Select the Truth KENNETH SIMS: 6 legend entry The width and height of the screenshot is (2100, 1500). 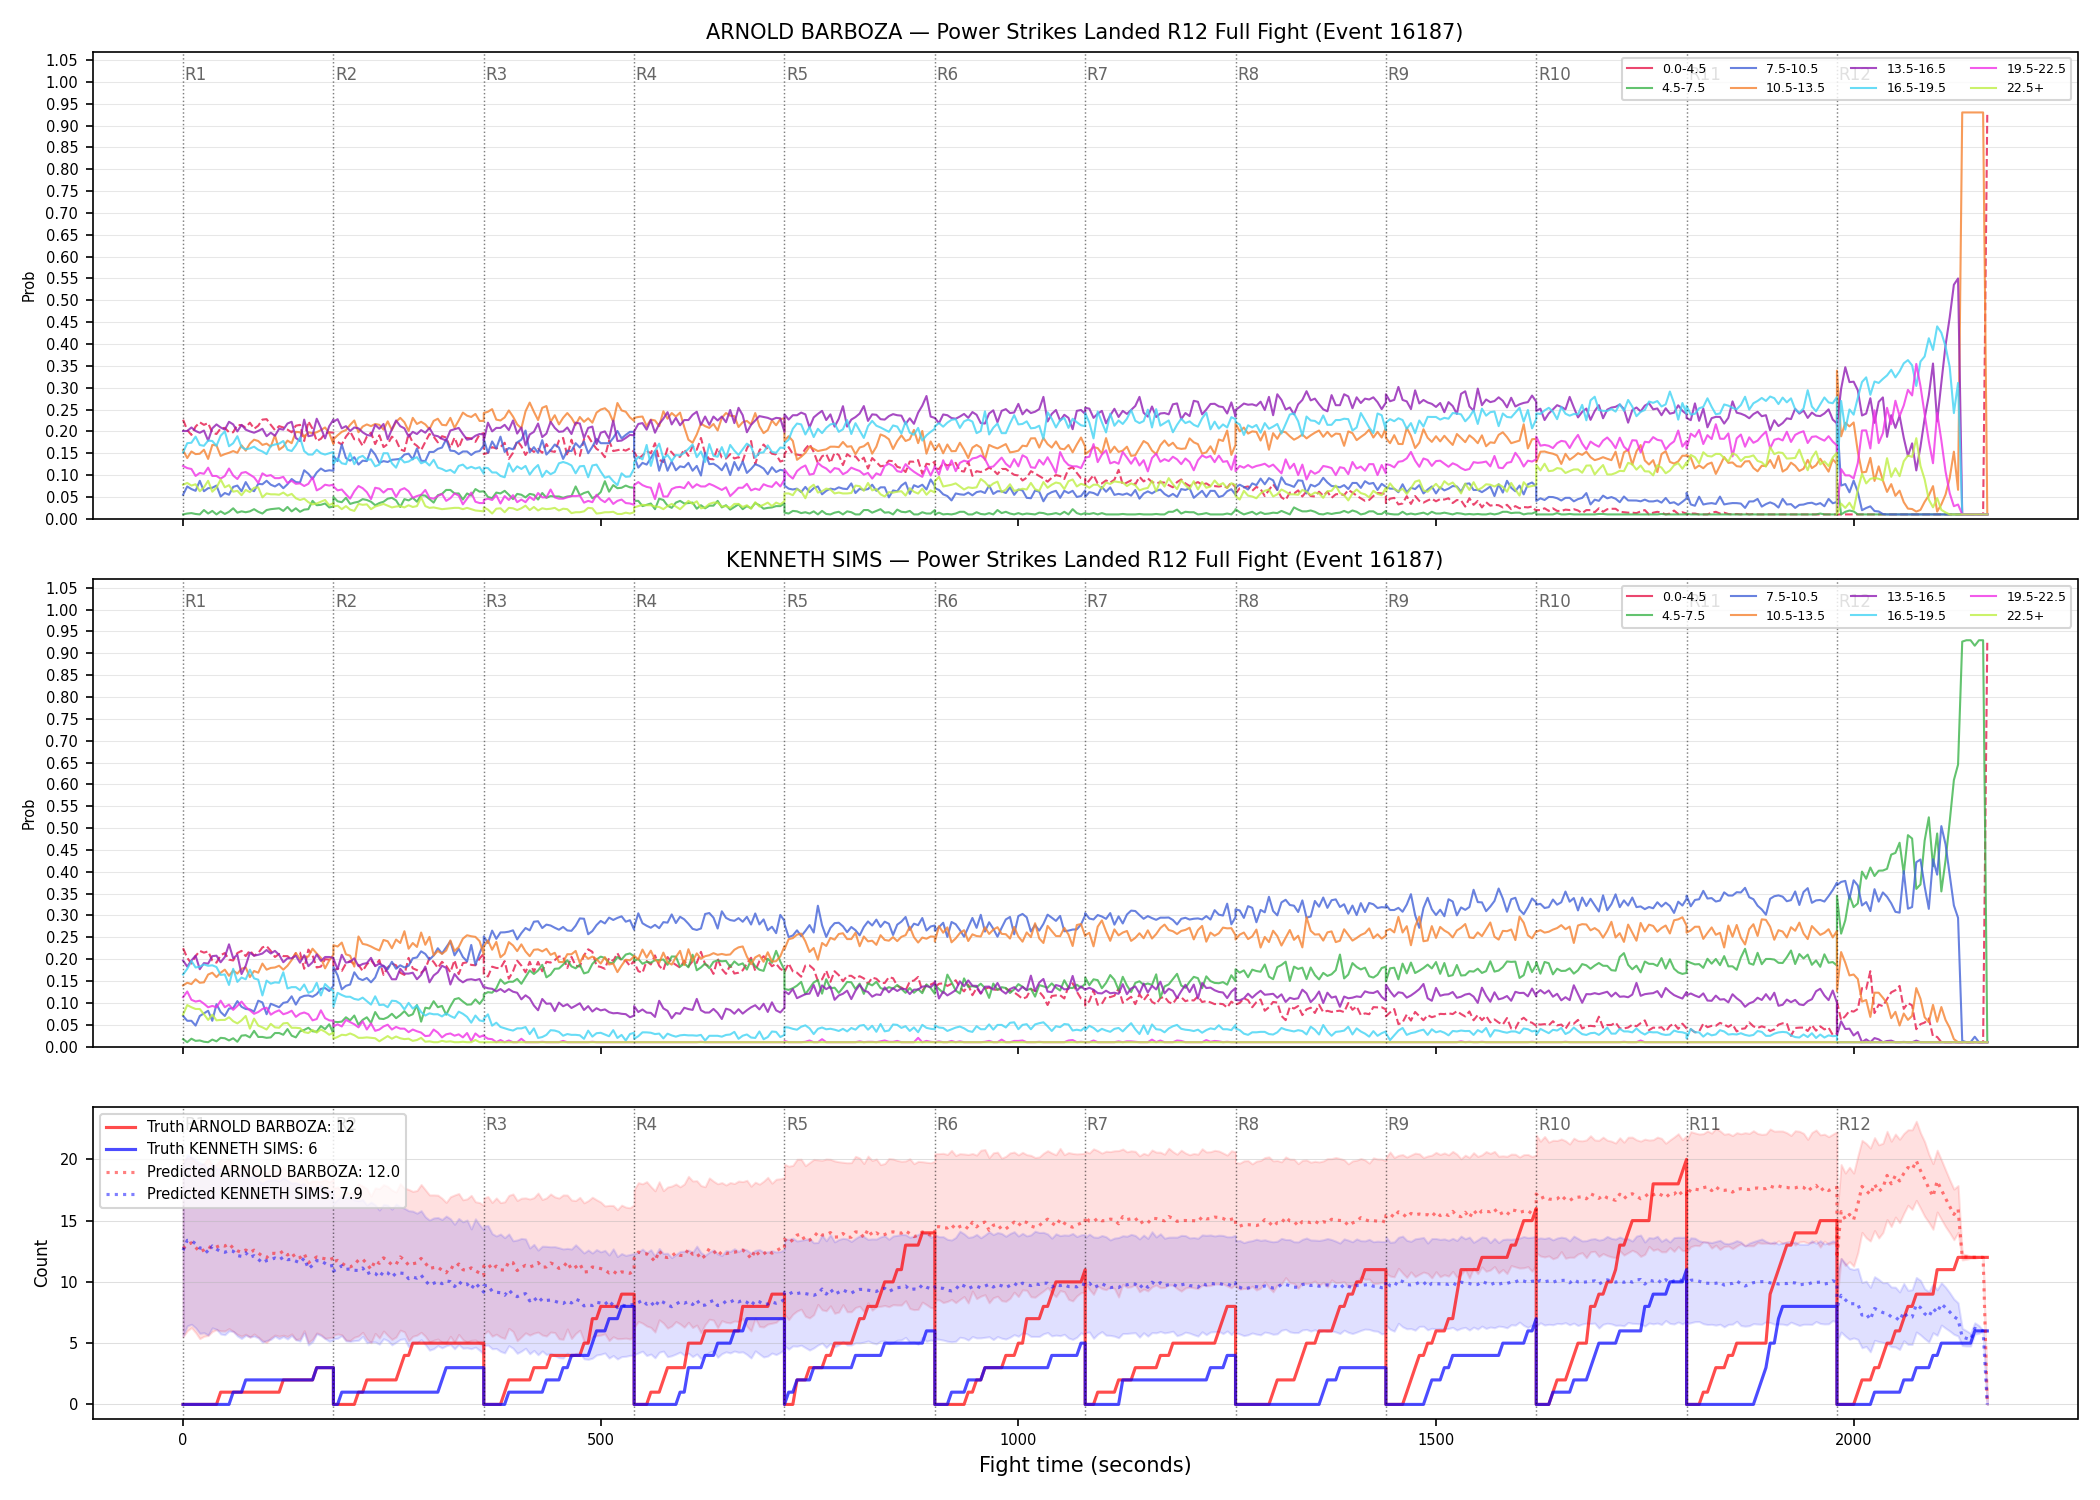211,1149
